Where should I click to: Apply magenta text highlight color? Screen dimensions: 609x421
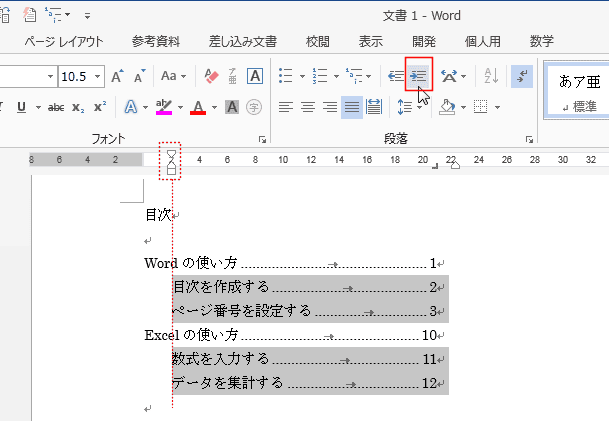(x=164, y=107)
